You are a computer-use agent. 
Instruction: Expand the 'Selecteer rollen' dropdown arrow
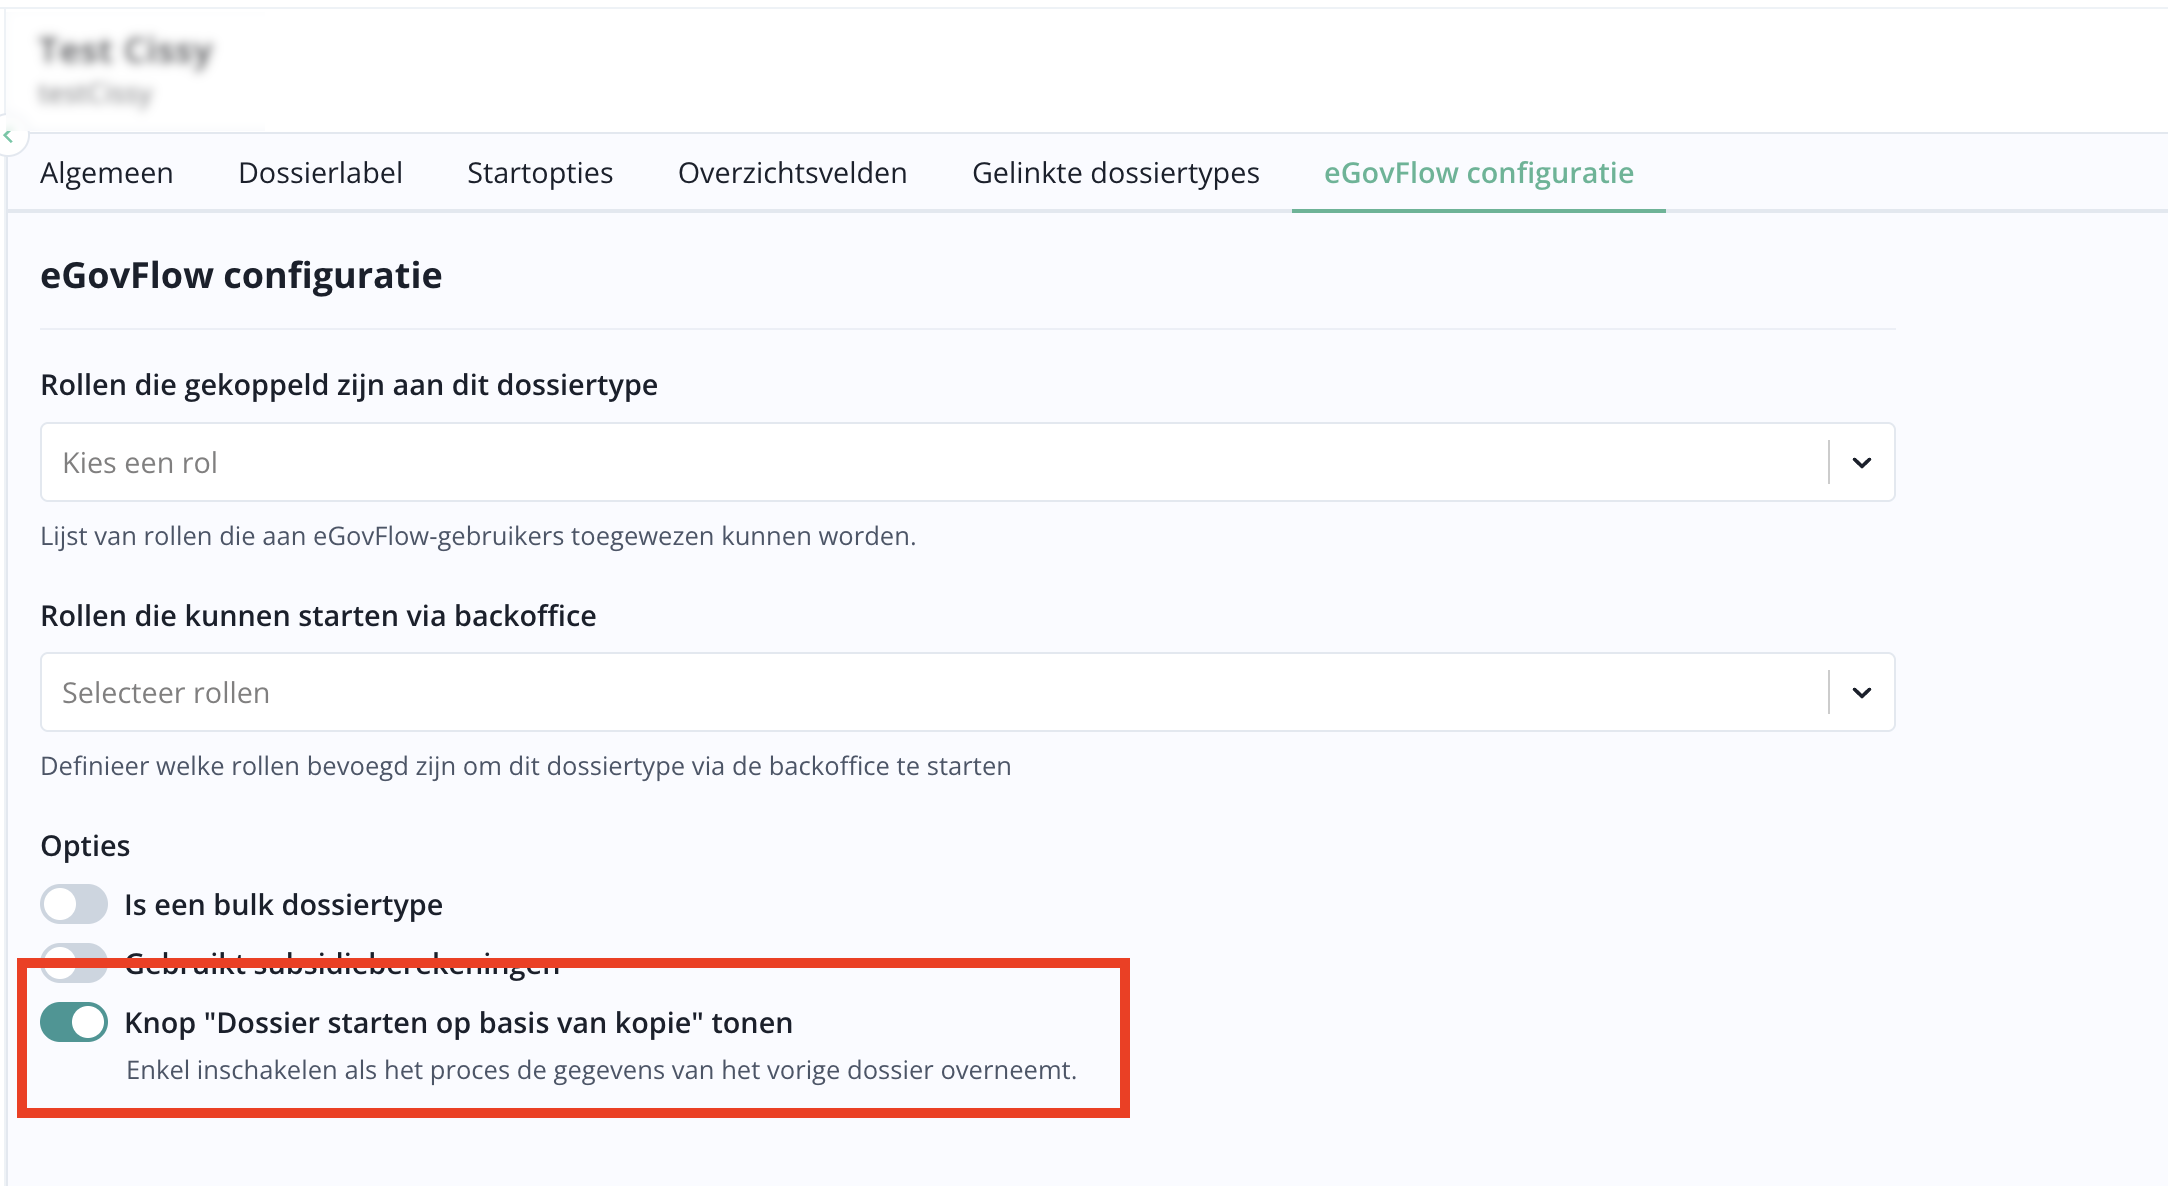[1861, 693]
